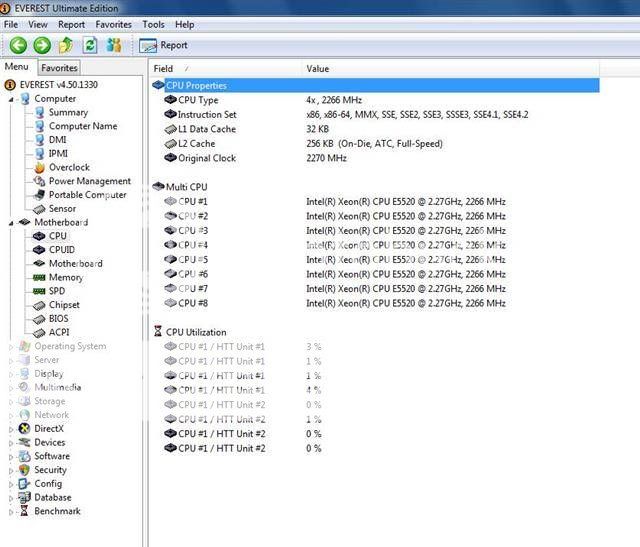Click the Memory module icon
The width and height of the screenshot is (640, 547).
coord(39,278)
